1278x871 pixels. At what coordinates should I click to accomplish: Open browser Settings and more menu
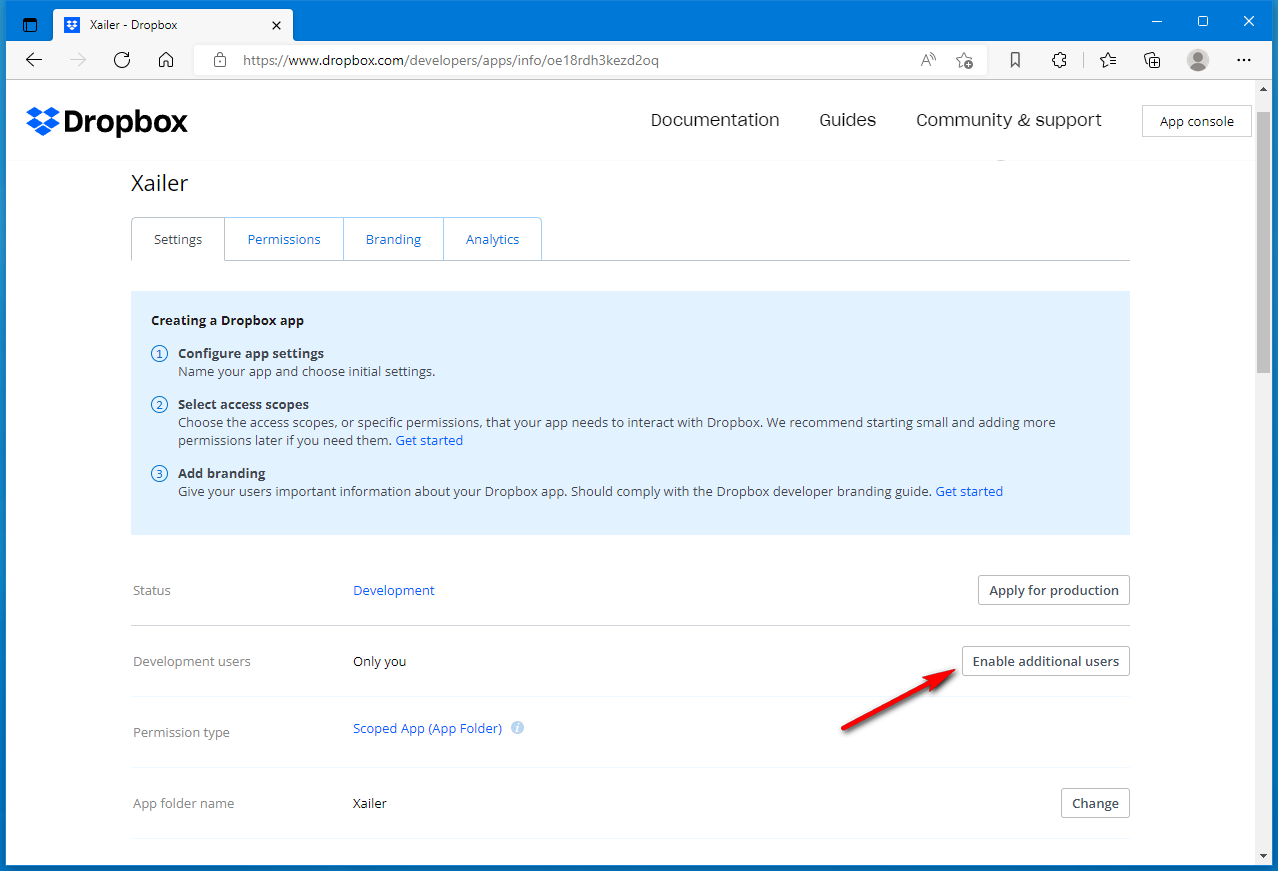(x=1244, y=60)
